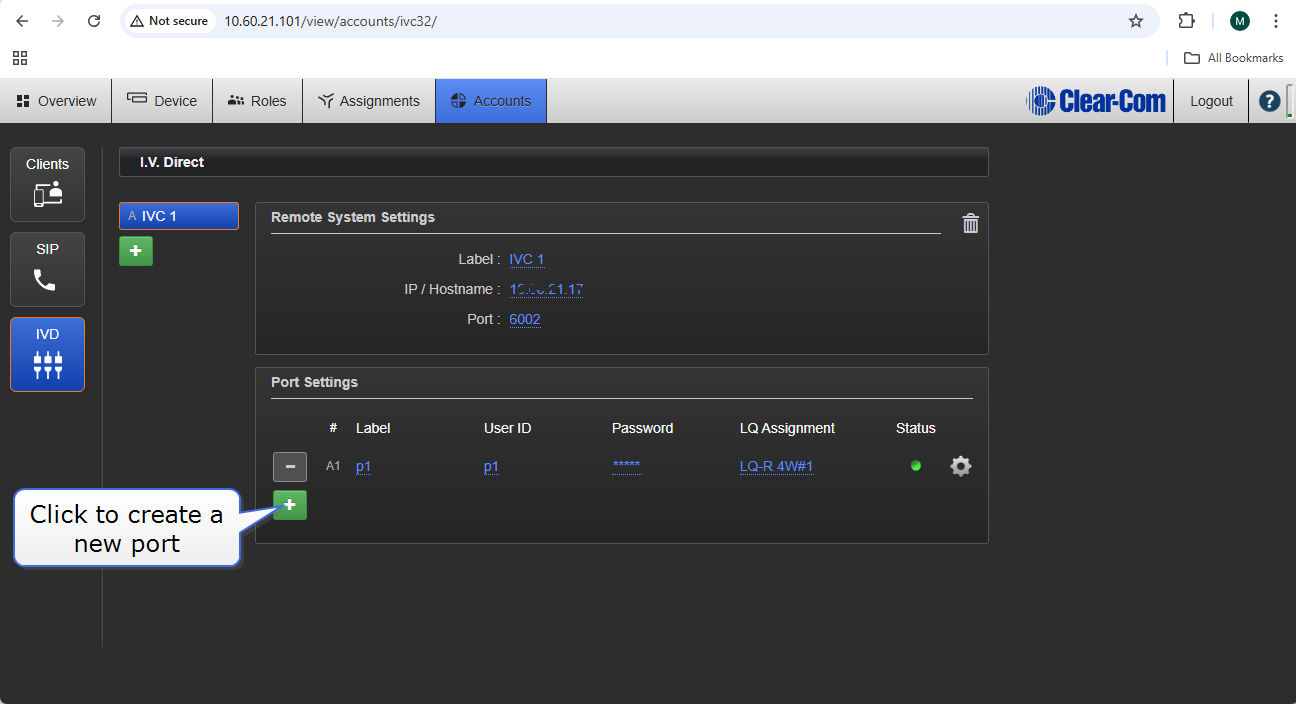The height and width of the screenshot is (704, 1296).
Task: Open the Device tab
Action: tap(162, 101)
